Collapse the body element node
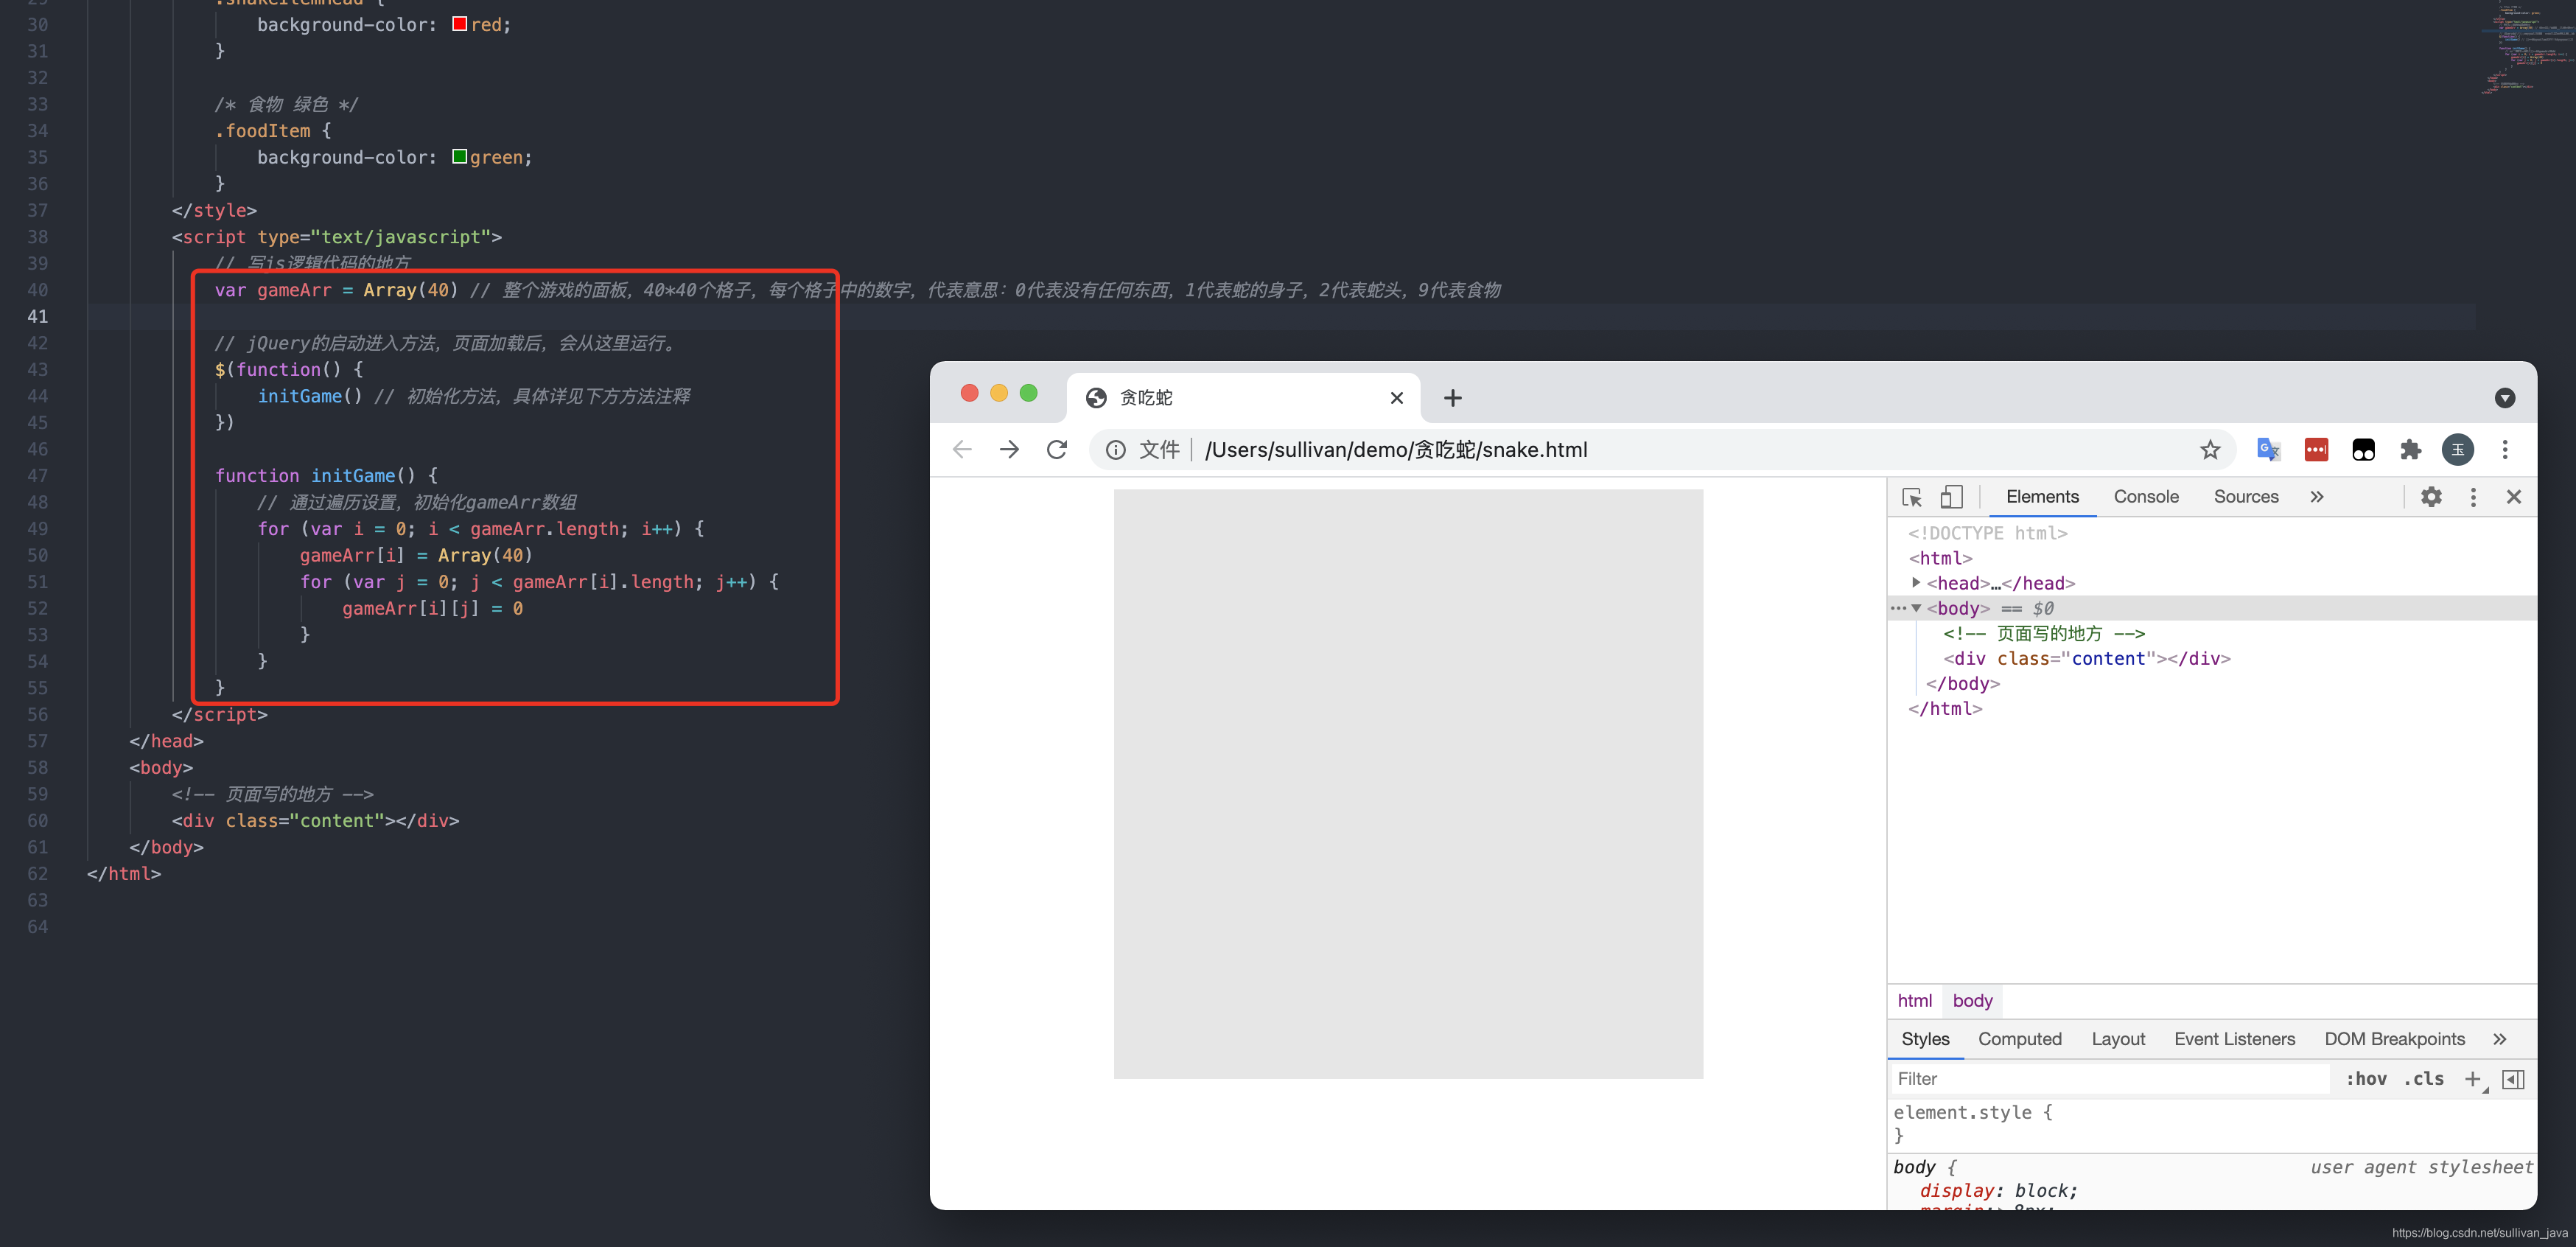The image size is (2576, 1247). pyautogui.click(x=1916, y=608)
